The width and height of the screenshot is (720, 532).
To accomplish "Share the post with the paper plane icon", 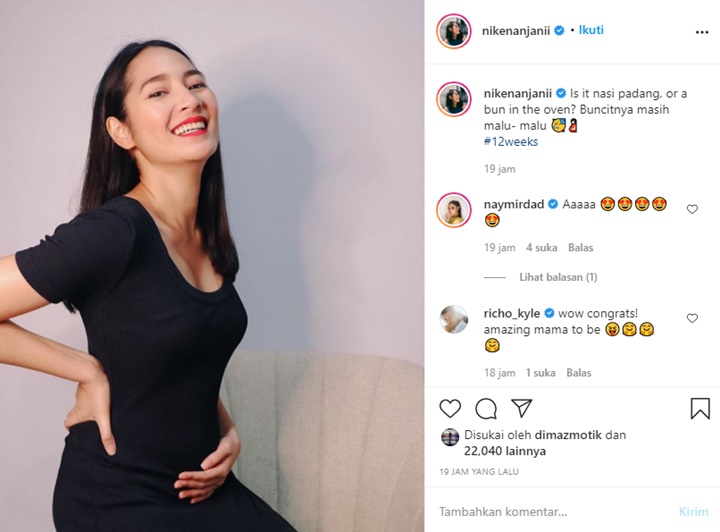I will tap(522, 408).
